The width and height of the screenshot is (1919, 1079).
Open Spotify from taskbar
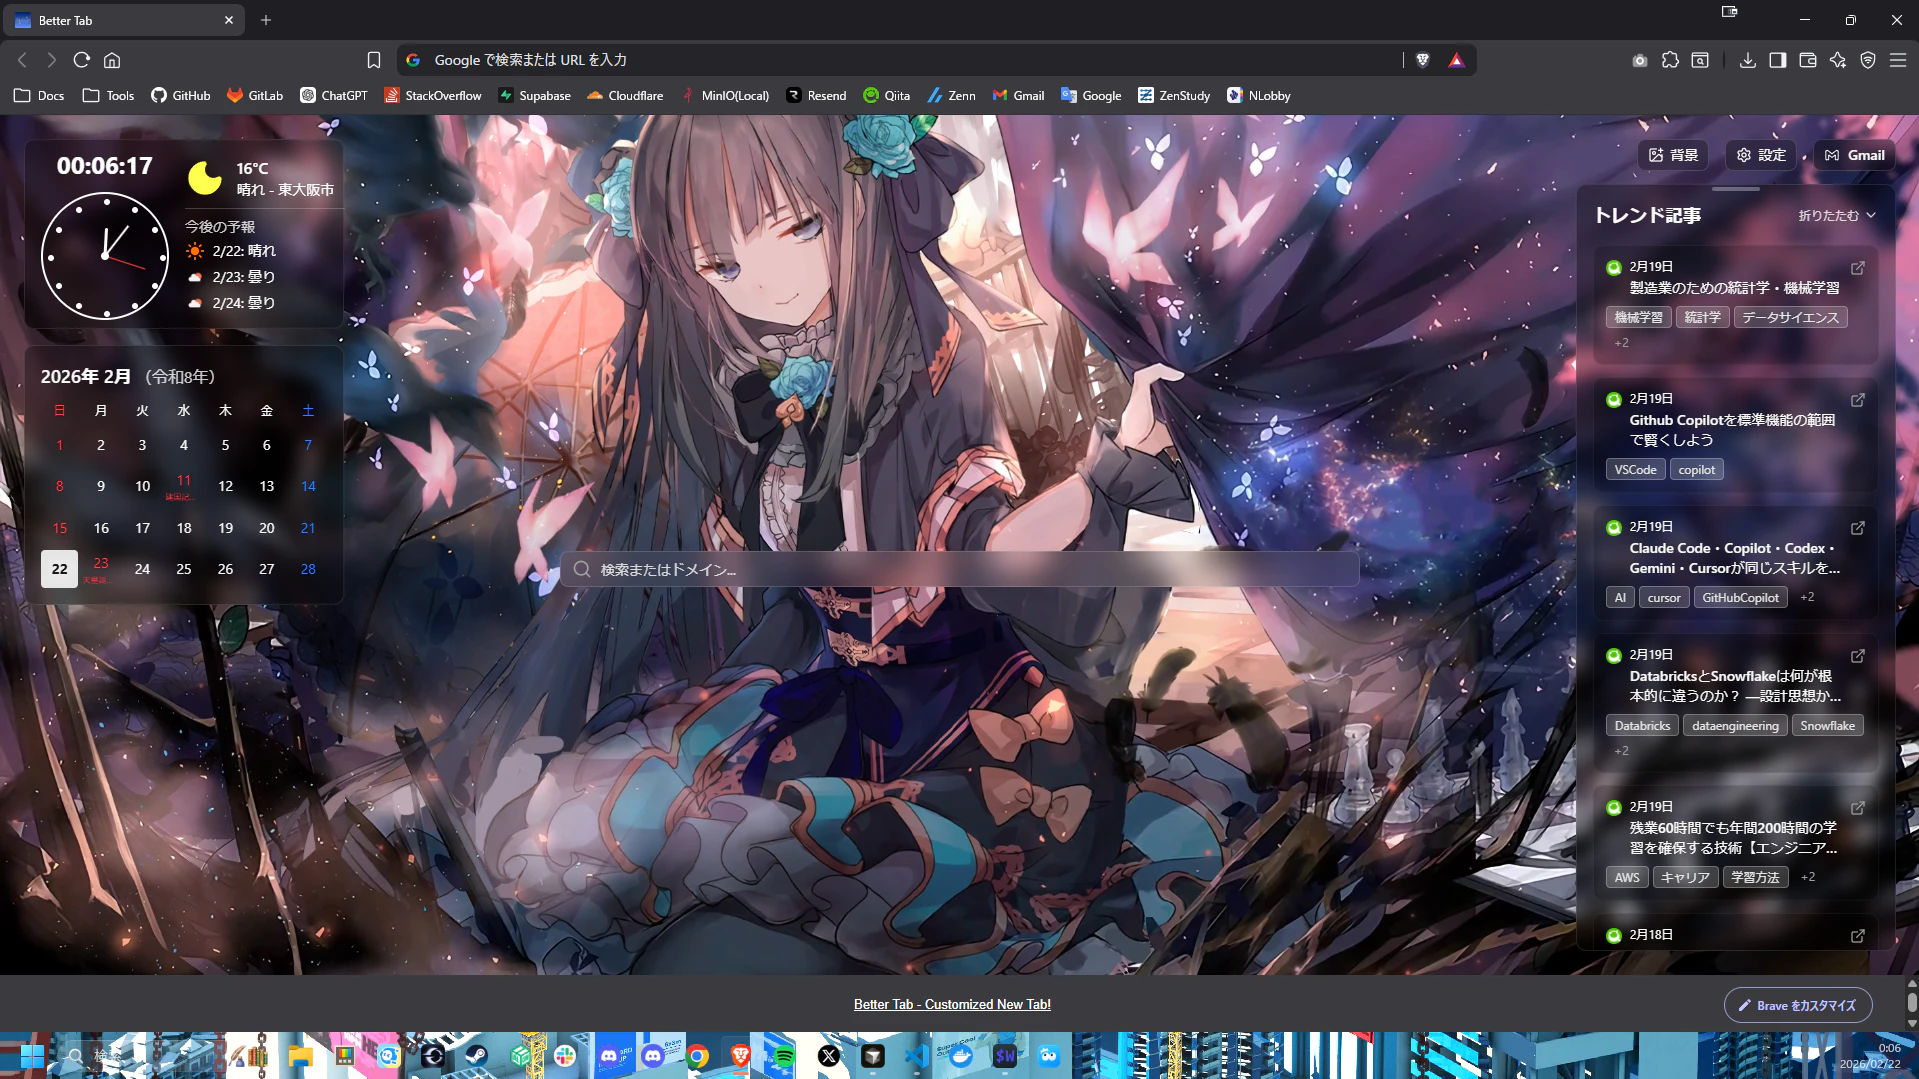(x=784, y=1056)
